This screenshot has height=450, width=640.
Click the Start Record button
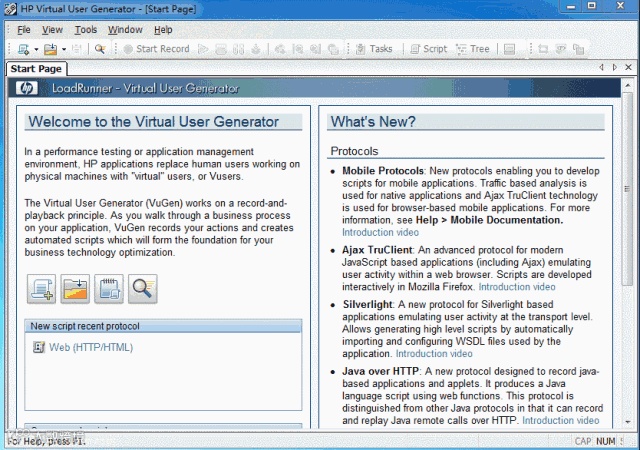click(156, 49)
